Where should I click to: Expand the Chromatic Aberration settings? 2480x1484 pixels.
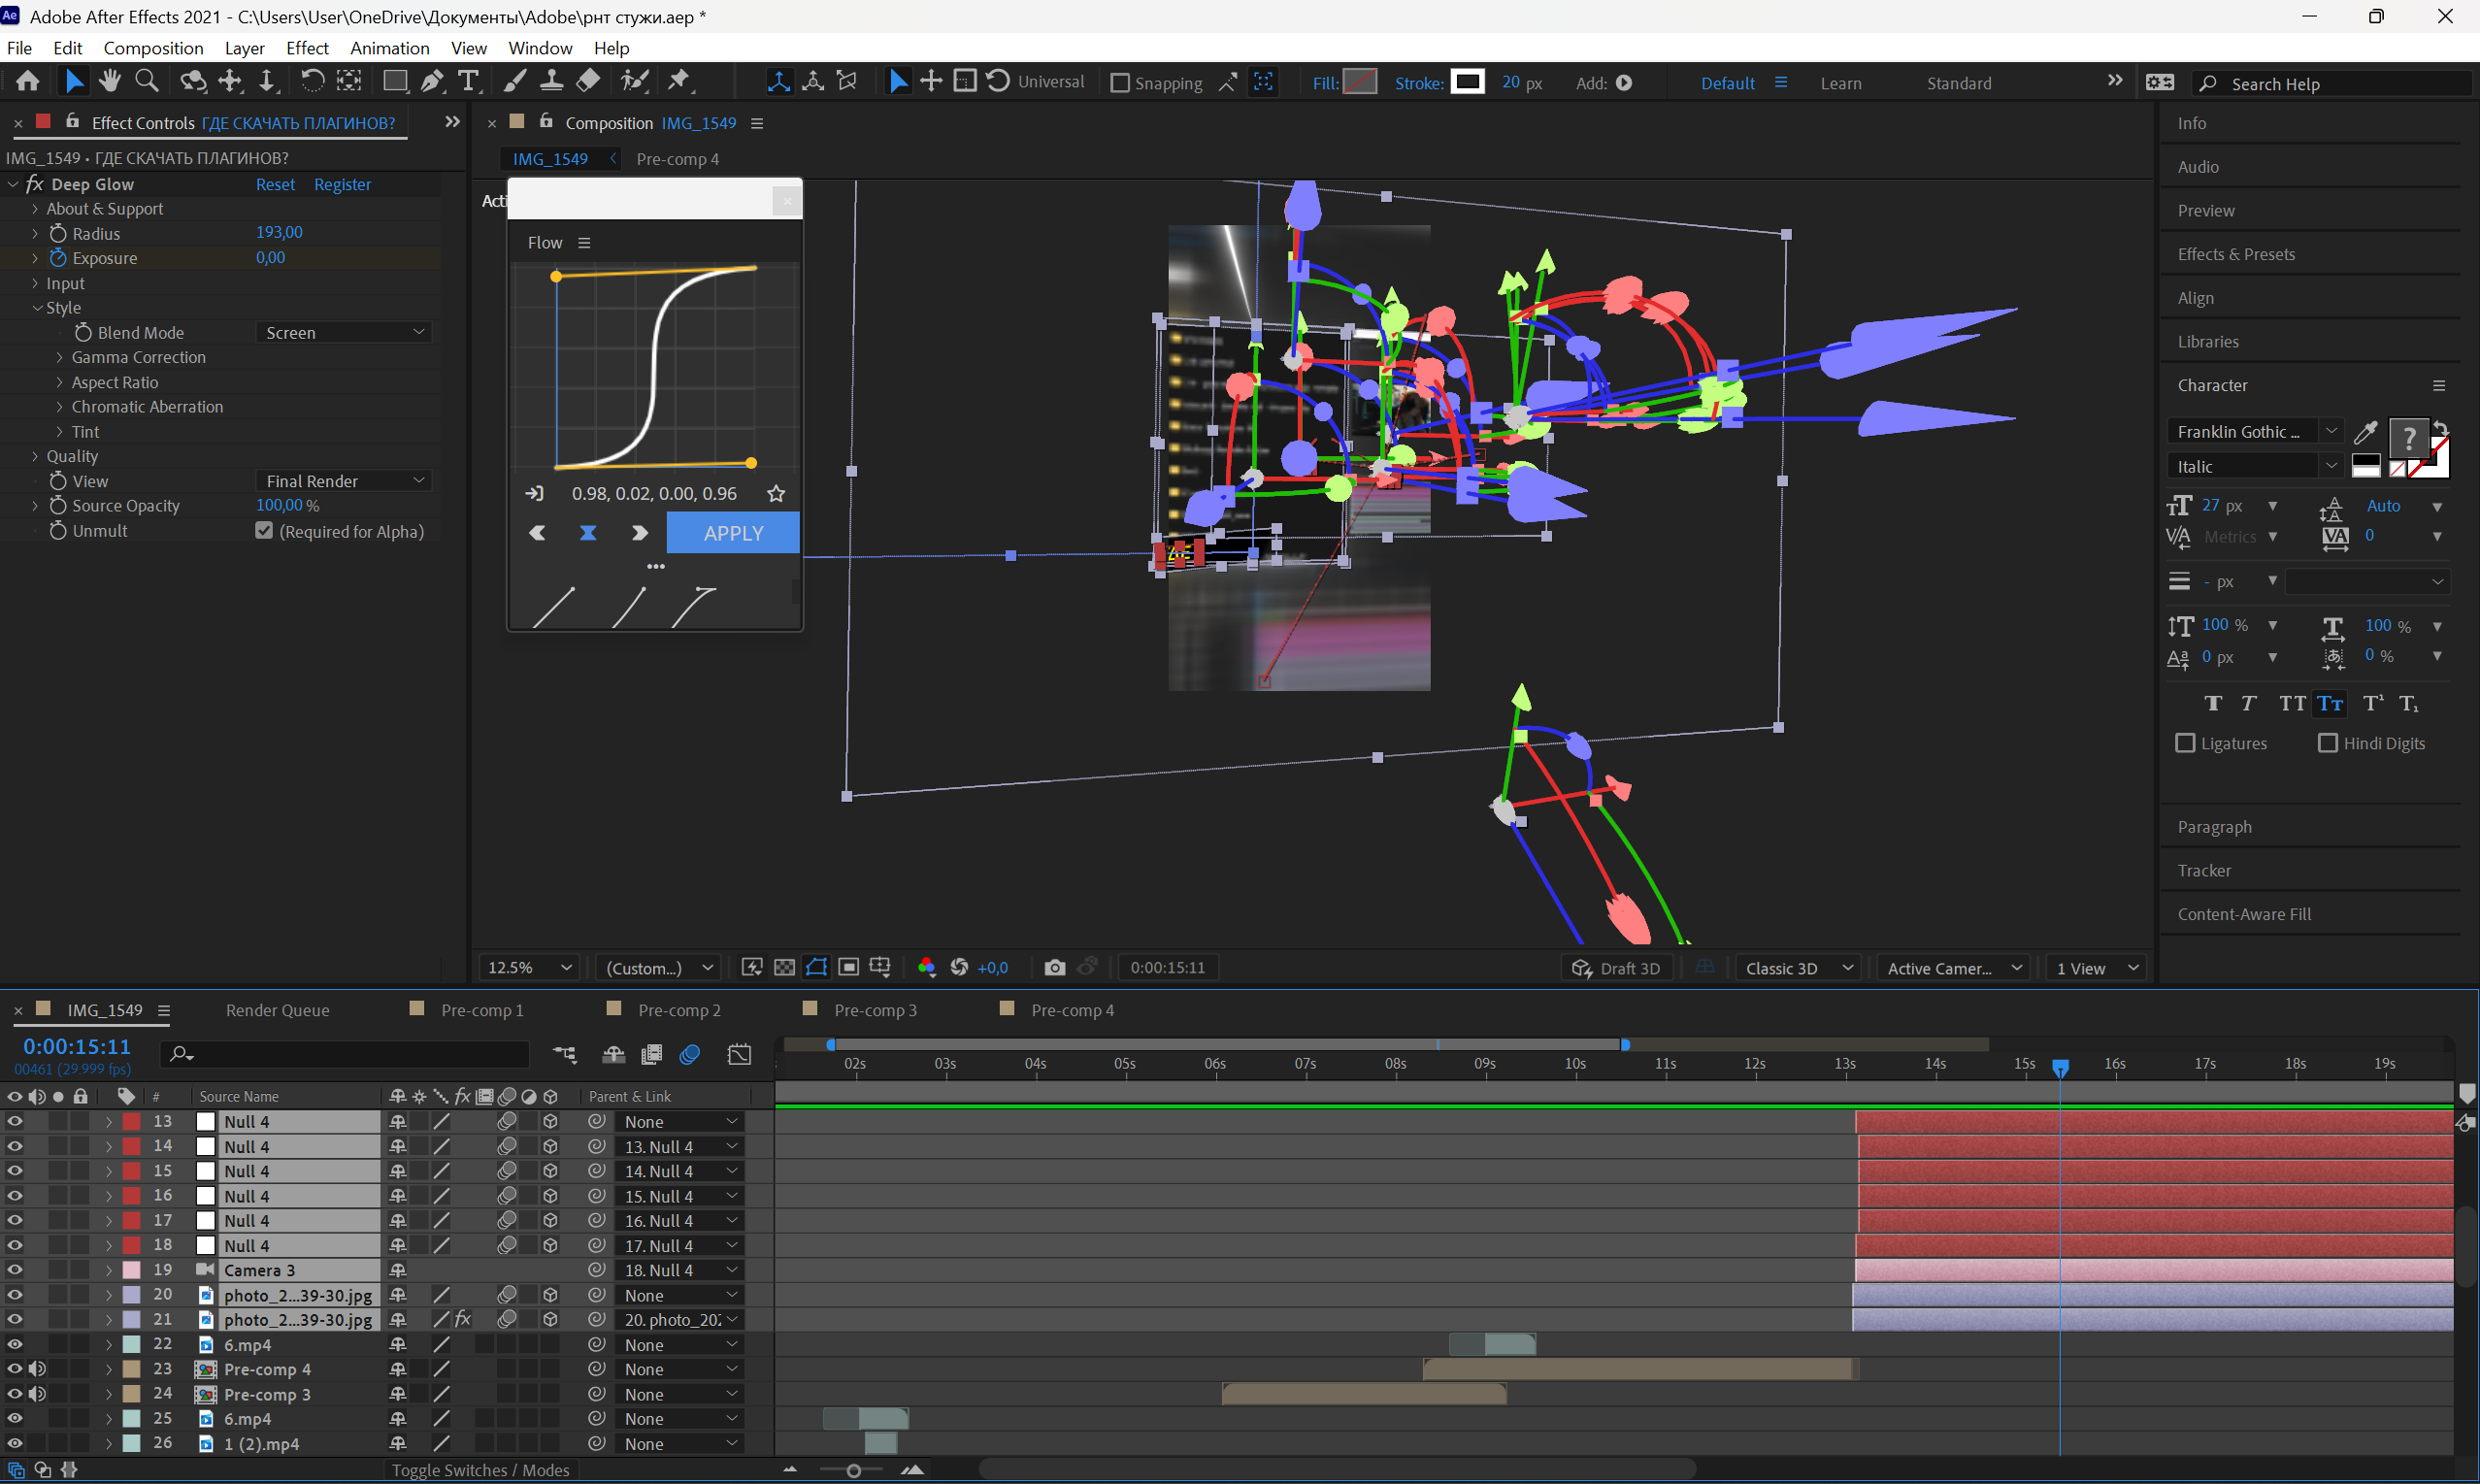click(x=60, y=407)
